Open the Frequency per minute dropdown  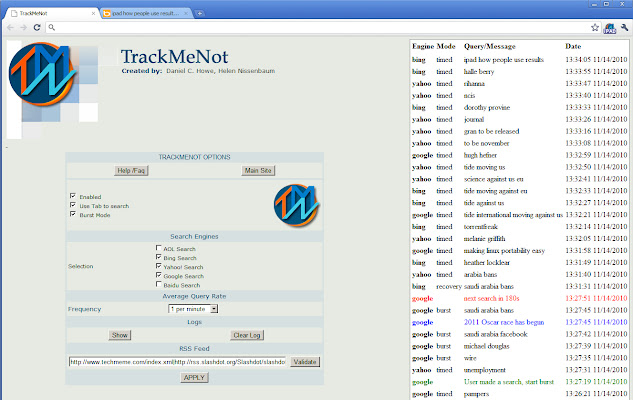tap(193, 309)
